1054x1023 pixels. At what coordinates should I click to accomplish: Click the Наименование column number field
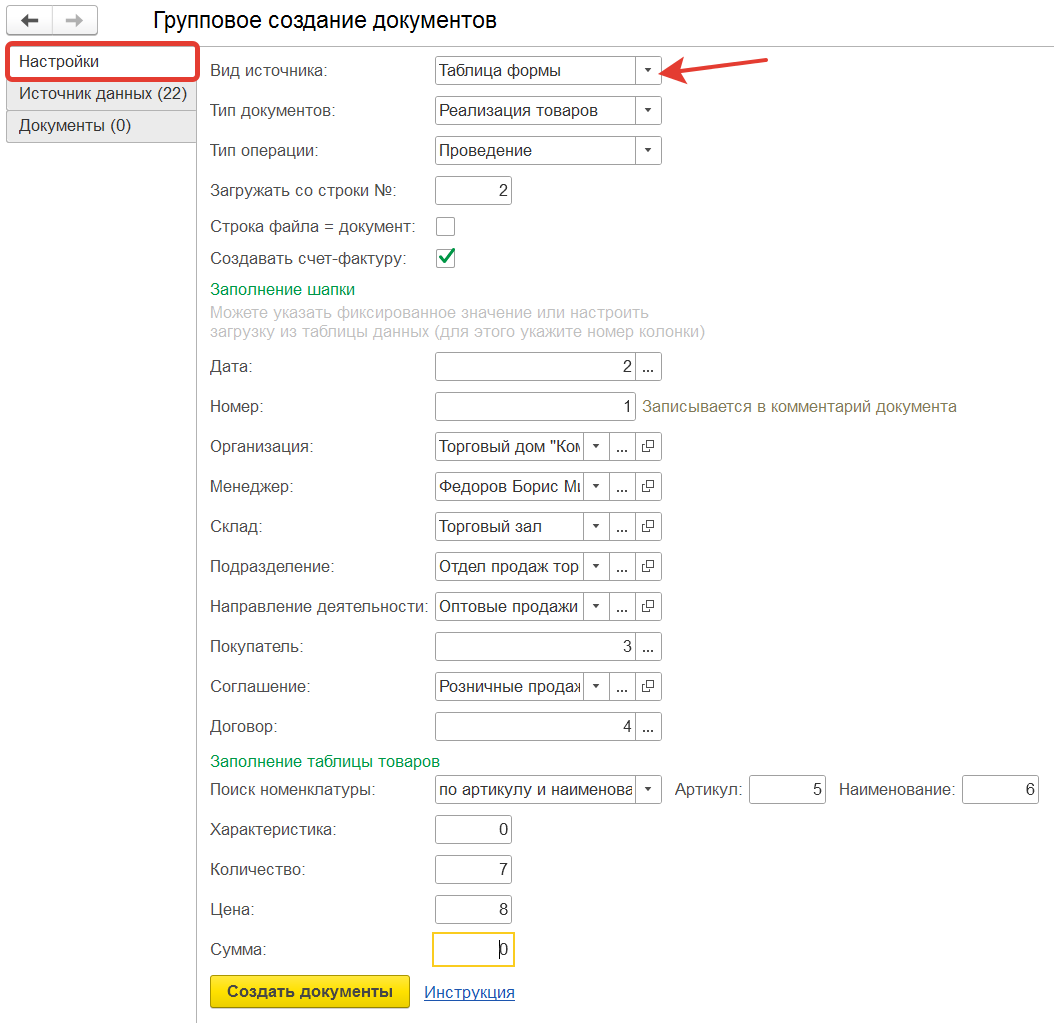point(1000,789)
